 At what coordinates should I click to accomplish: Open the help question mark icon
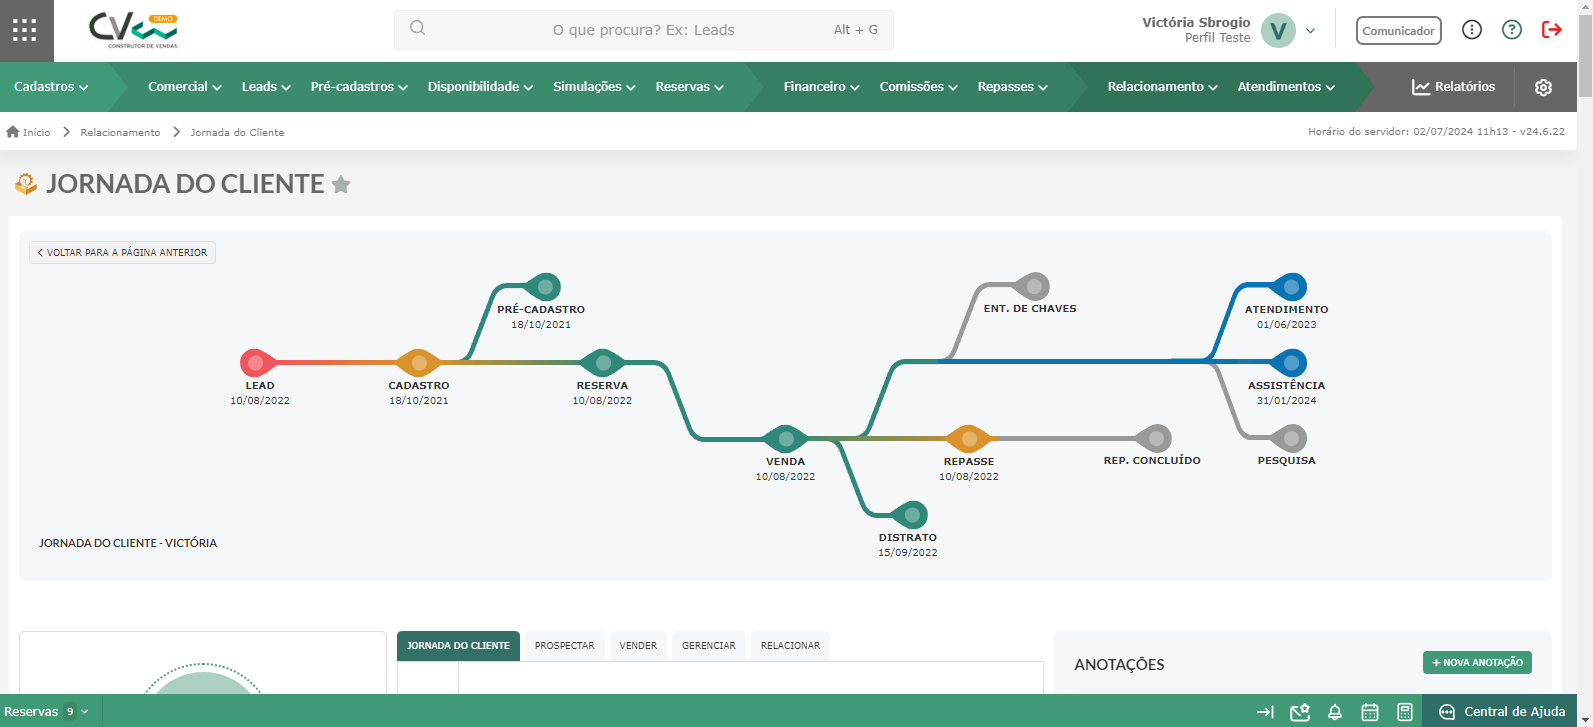click(1512, 30)
